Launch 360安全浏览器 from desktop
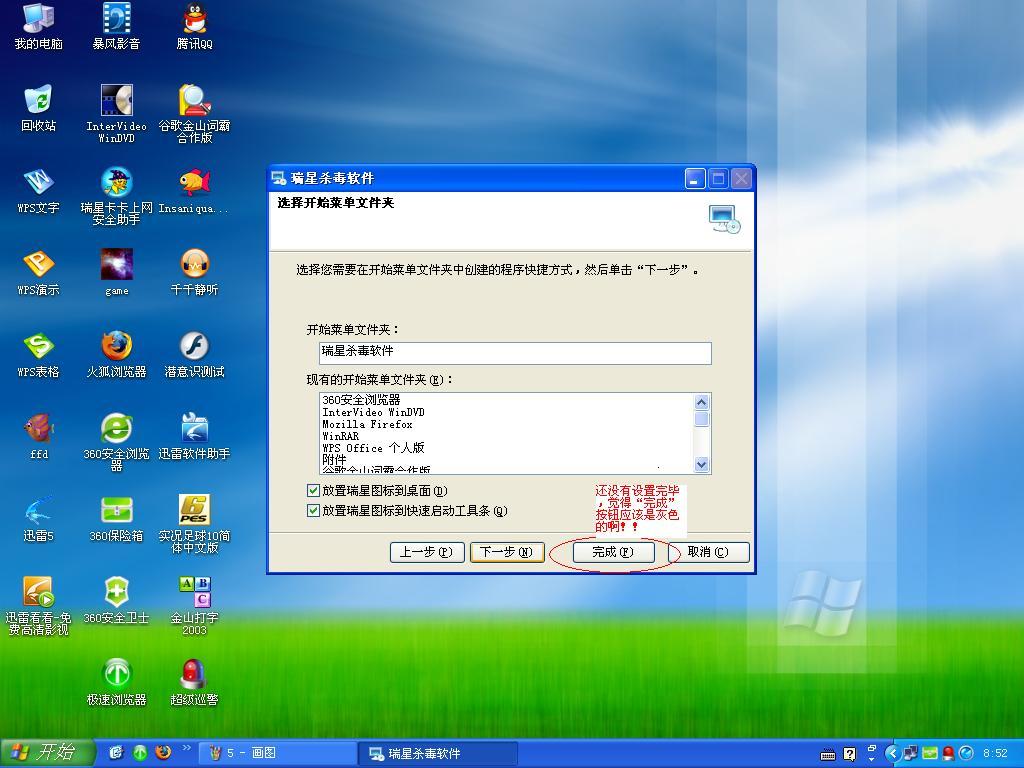This screenshot has width=1024, height=768. pos(116,442)
